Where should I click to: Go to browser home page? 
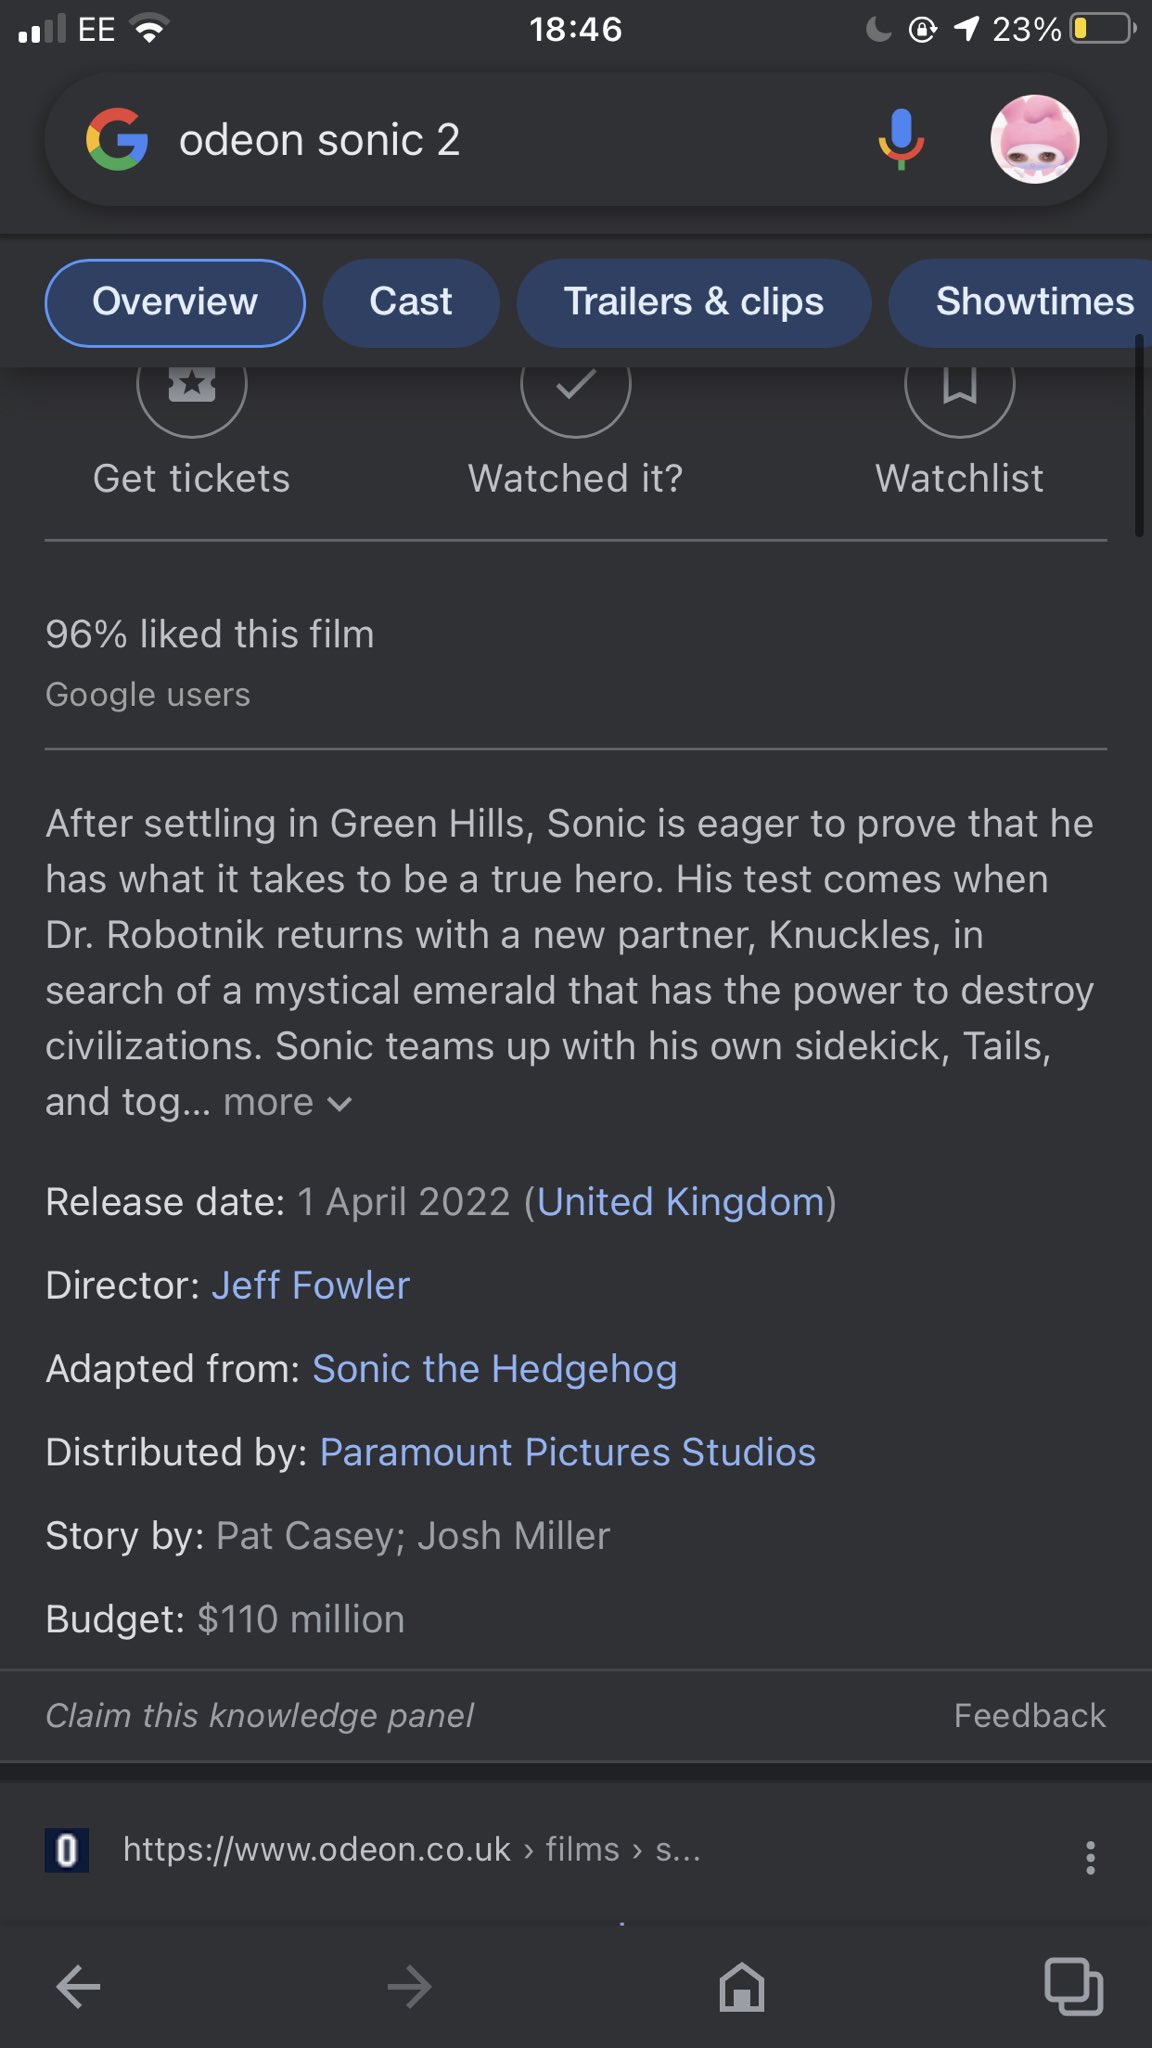click(741, 1986)
